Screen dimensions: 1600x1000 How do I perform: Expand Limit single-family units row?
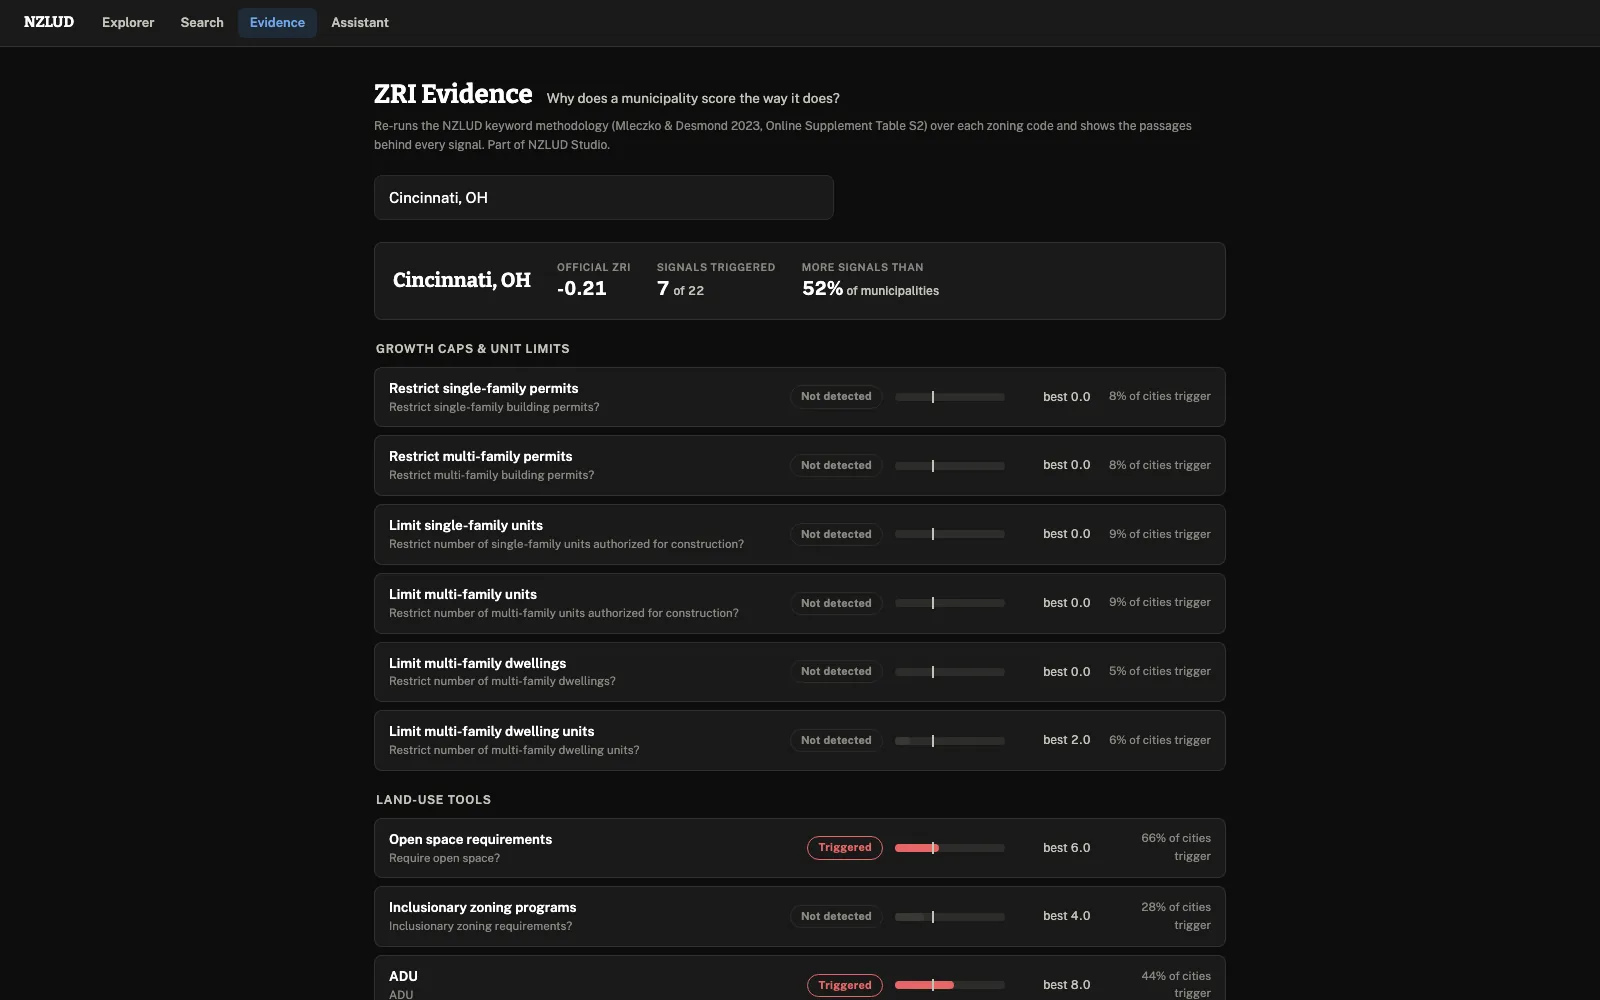(x=800, y=534)
